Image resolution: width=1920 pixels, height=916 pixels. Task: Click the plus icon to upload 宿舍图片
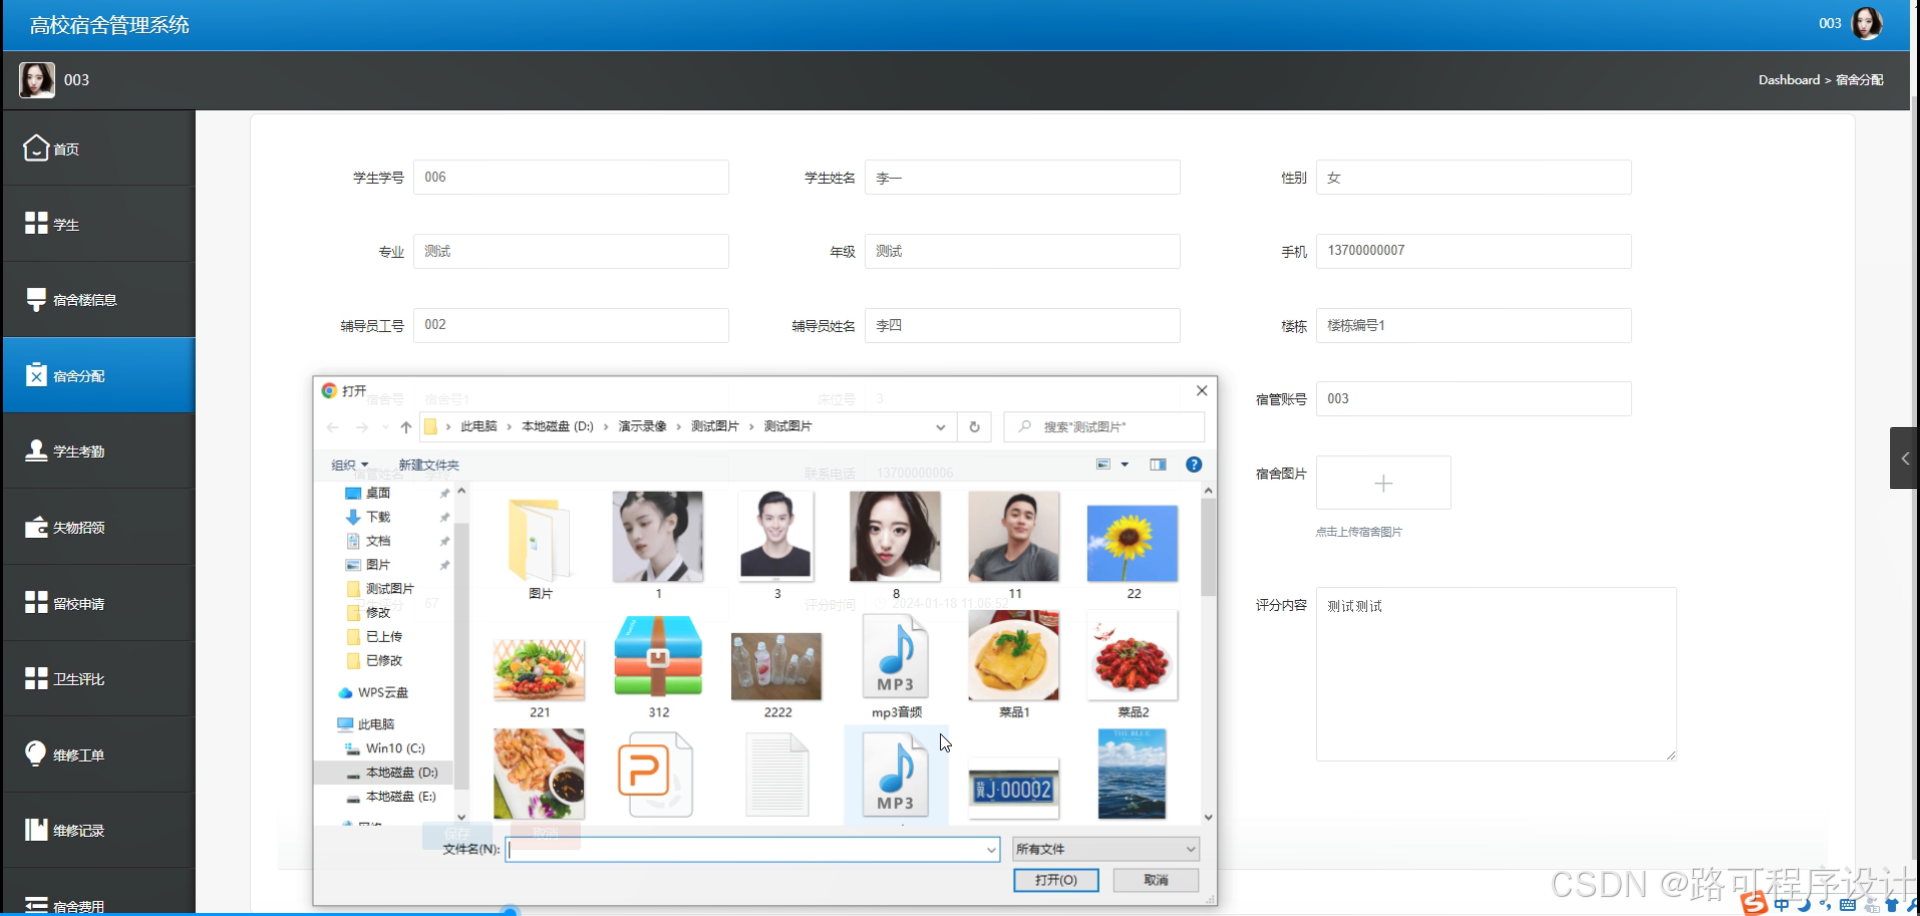pos(1383,483)
